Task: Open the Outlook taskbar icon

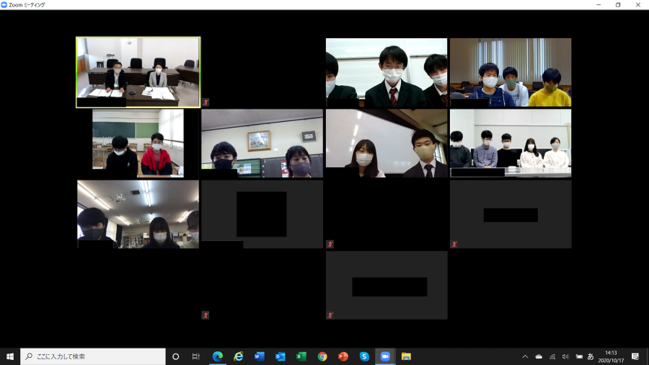Action: coord(280,356)
